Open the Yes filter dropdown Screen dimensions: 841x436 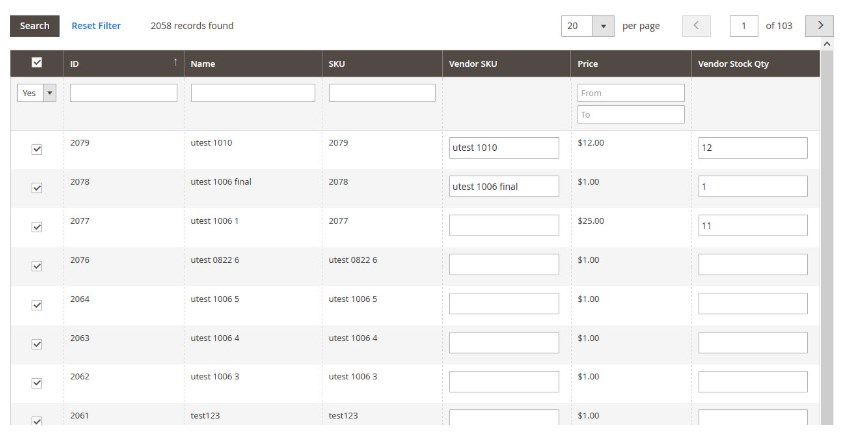click(x=37, y=92)
